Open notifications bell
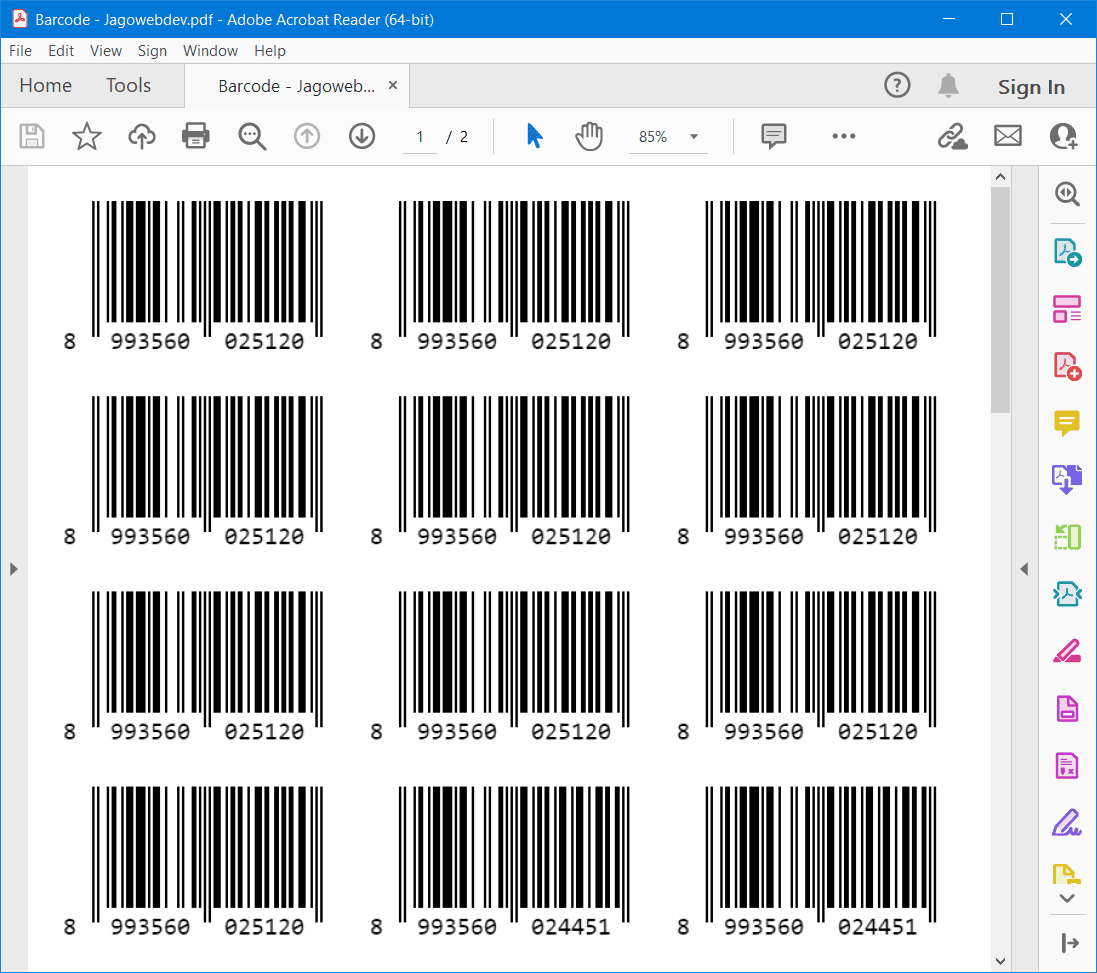 (x=948, y=85)
